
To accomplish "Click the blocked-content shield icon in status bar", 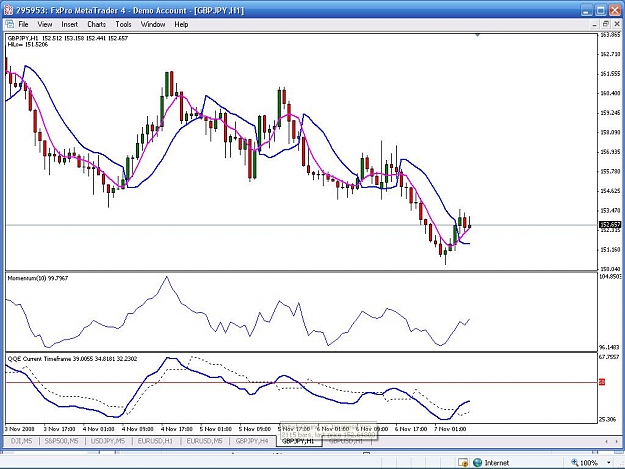I will (463, 463).
